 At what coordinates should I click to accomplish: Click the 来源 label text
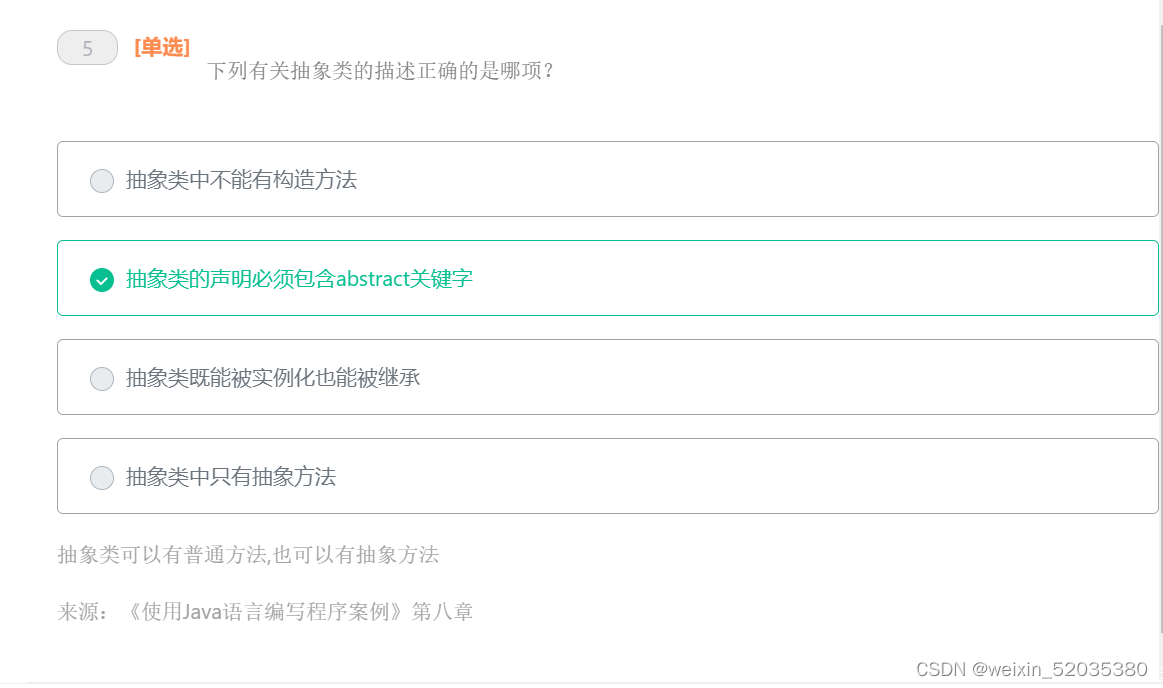pos(85,611)
